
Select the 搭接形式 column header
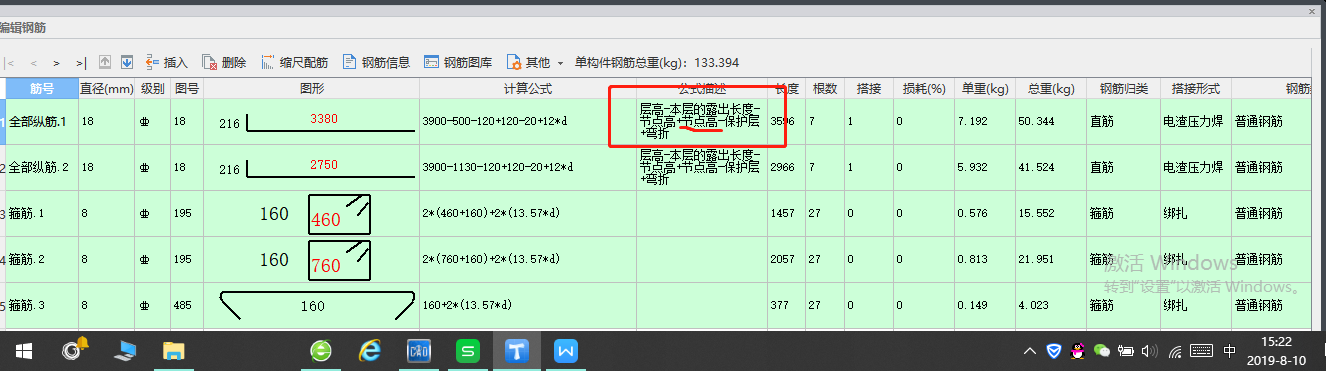coord(1196,89)
